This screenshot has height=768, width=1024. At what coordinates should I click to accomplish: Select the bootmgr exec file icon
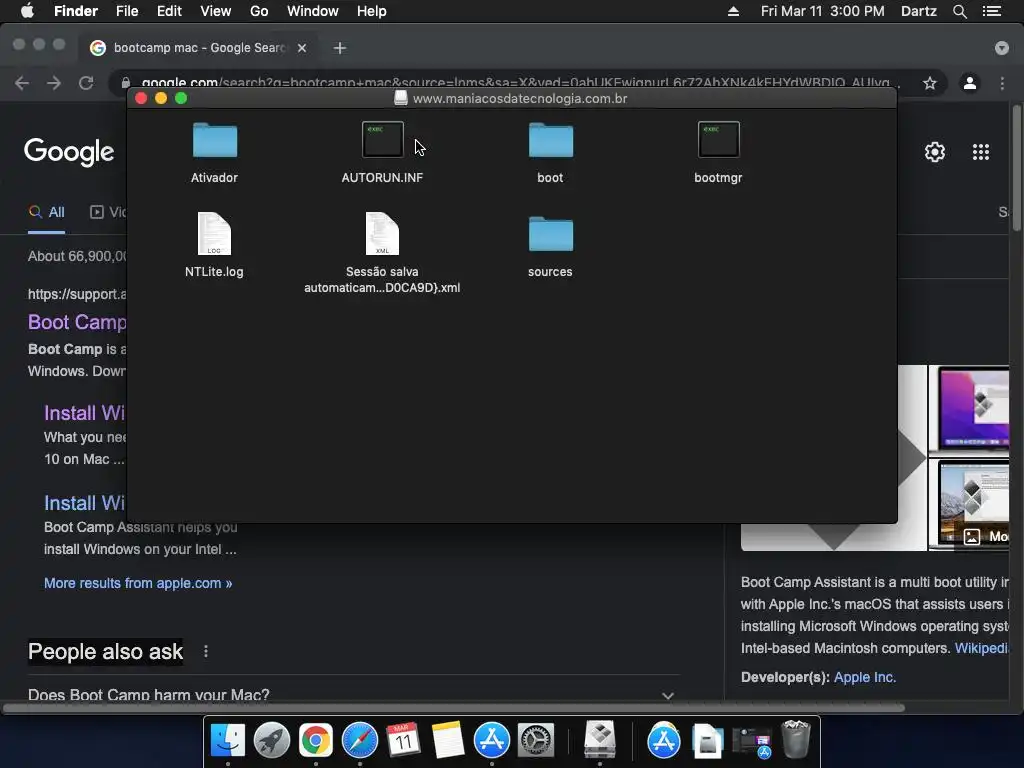coord(718,140)
